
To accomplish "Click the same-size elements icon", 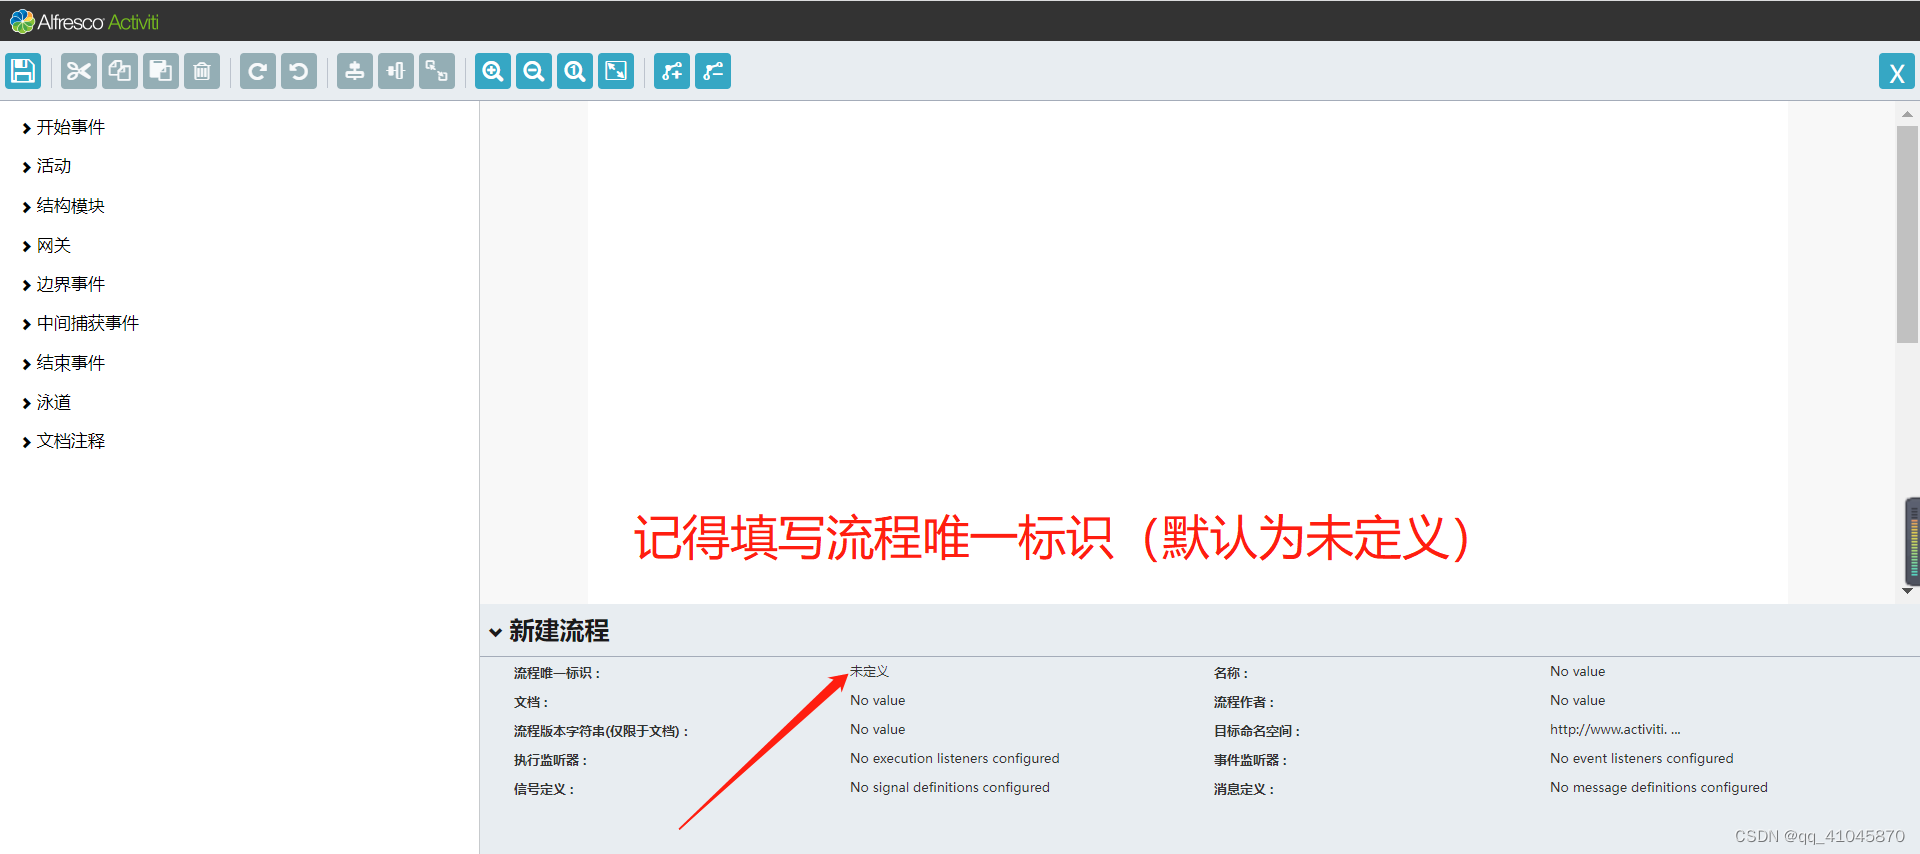I will pos(437,71).
